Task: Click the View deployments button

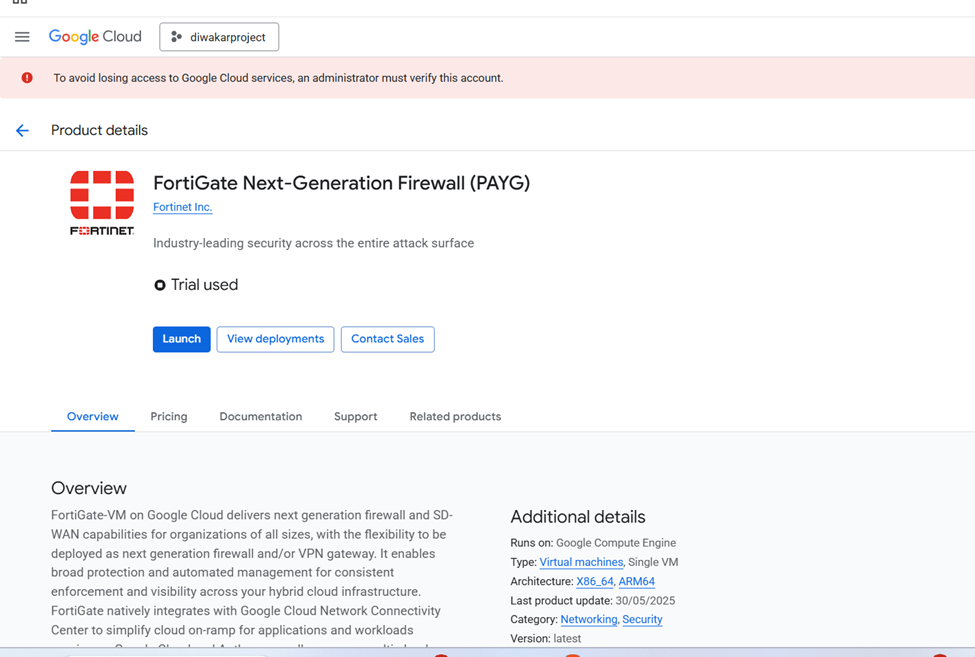Action: click(x=275, y=339)
